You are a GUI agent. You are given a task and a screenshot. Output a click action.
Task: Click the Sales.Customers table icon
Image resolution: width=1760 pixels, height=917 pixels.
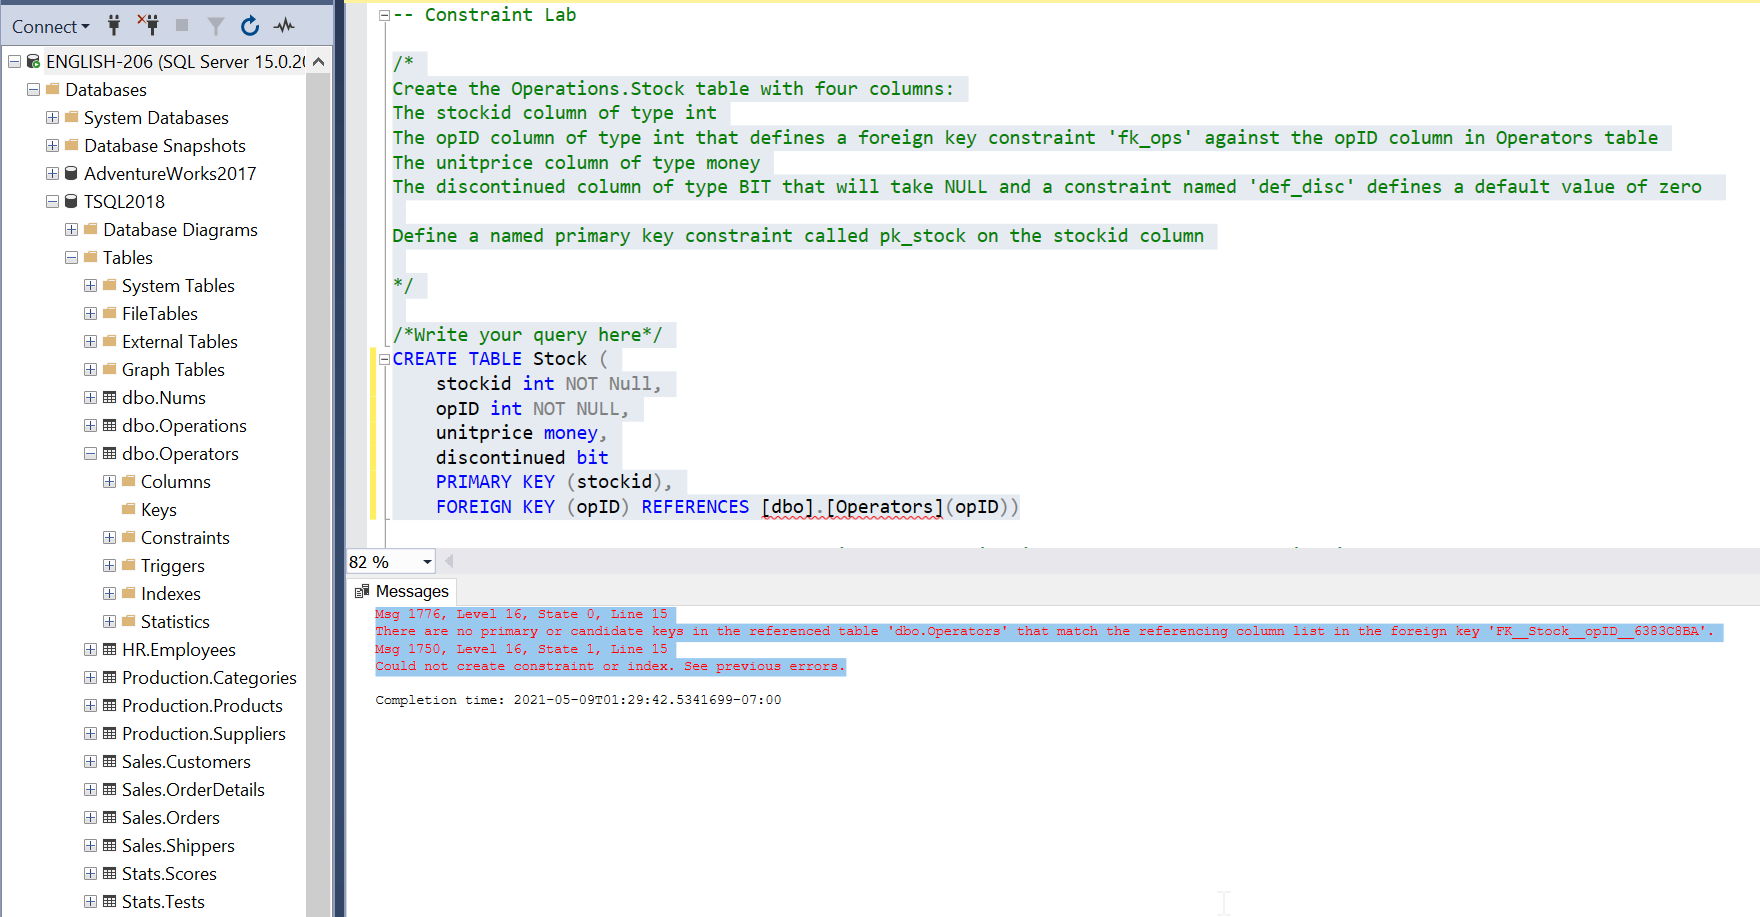(x=110, y=762)
